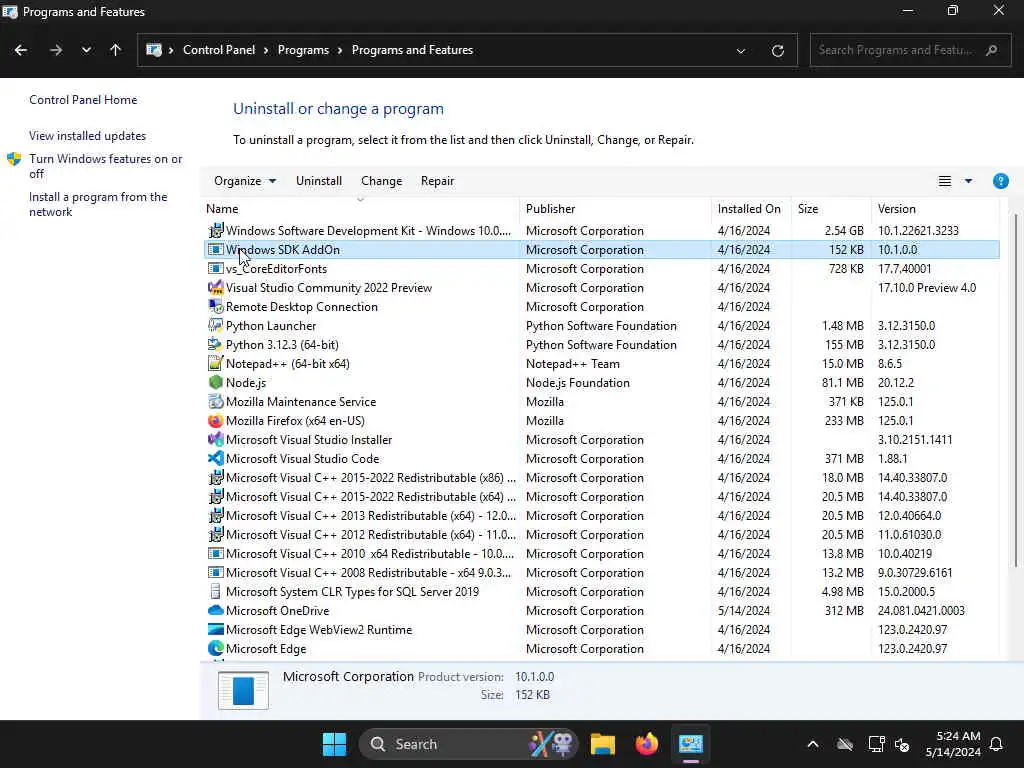The image size is (1024, 768).
Task: Click the Uninstall toolbar button
Action: pyautogui.click(x=319, y=181)
